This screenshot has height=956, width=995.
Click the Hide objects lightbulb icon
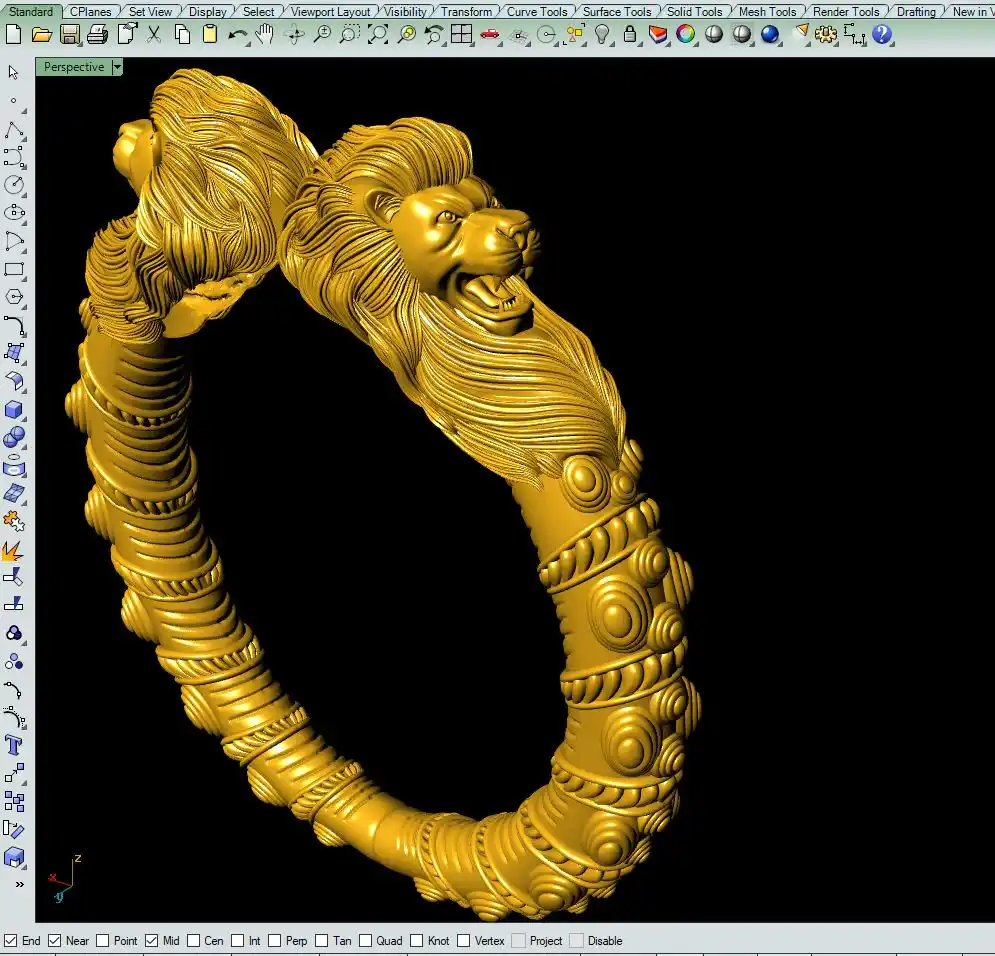[602, 35]
